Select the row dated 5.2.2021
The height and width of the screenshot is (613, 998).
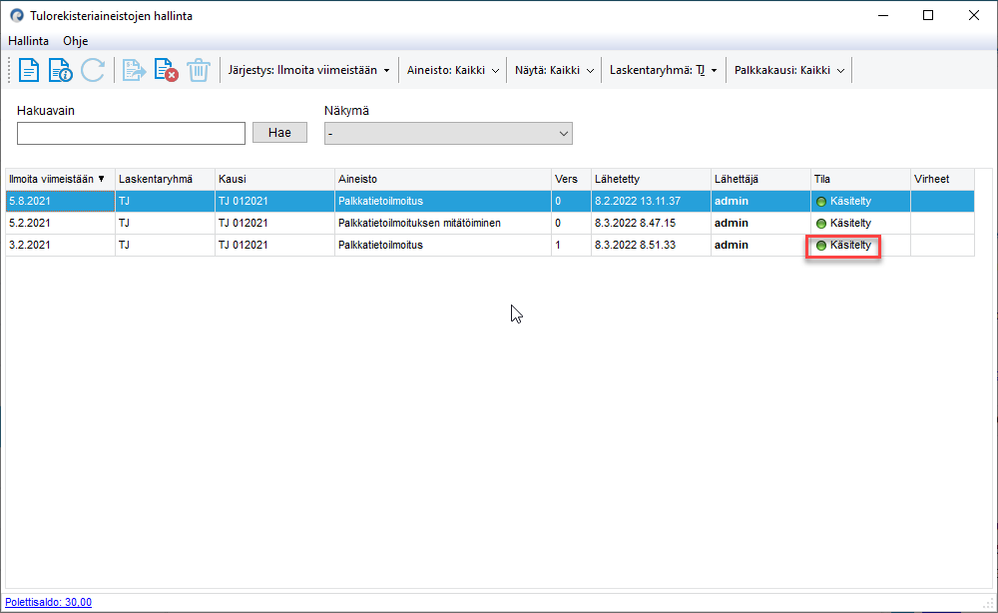490,223
